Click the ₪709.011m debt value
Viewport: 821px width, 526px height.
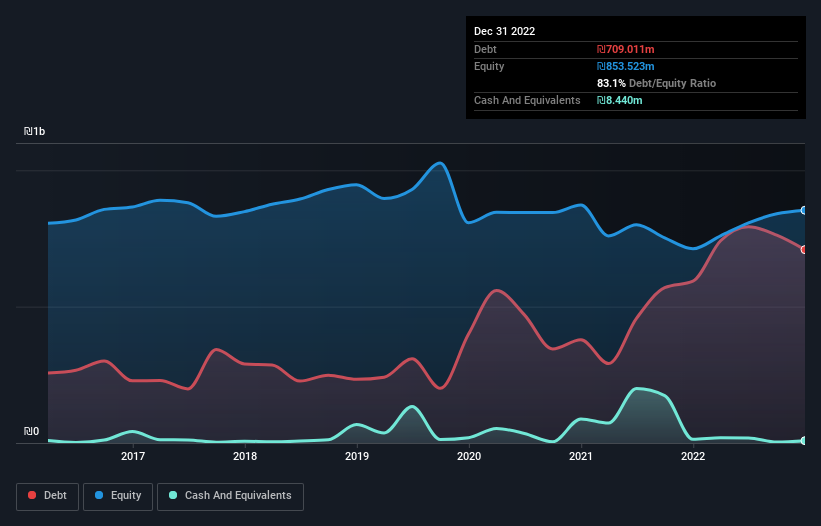click(626, 49)
